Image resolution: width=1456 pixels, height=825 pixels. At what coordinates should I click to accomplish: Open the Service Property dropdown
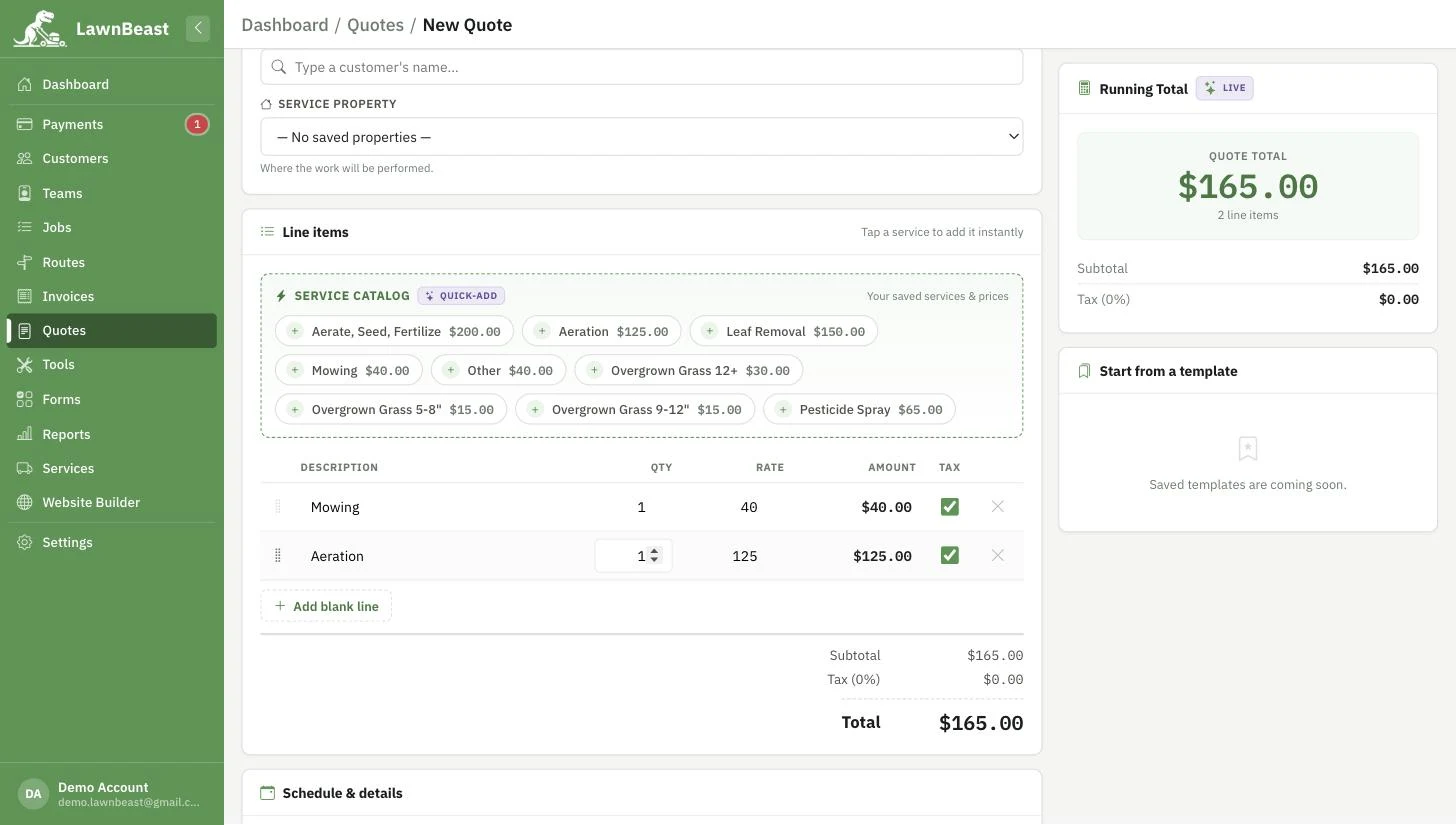(x=642, y=137)
